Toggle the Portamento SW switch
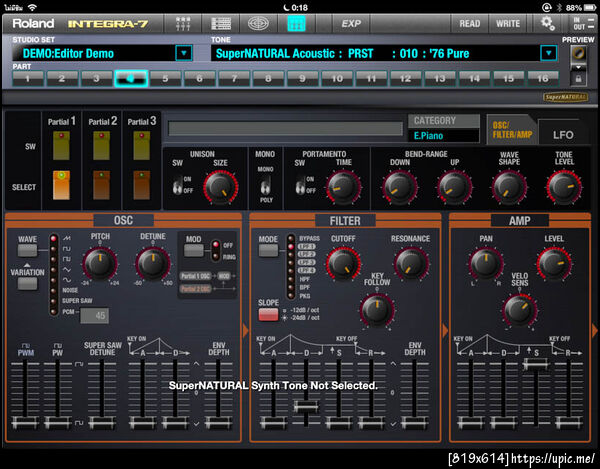This screenshot has height=469, width=600. tap(300, 185)
